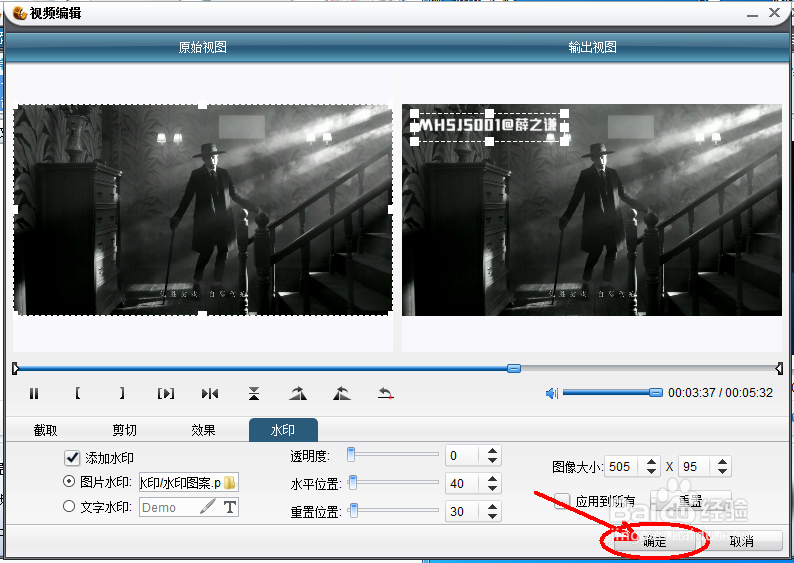Uncheck the 添加水印 checkbox

tap(72, 458)
